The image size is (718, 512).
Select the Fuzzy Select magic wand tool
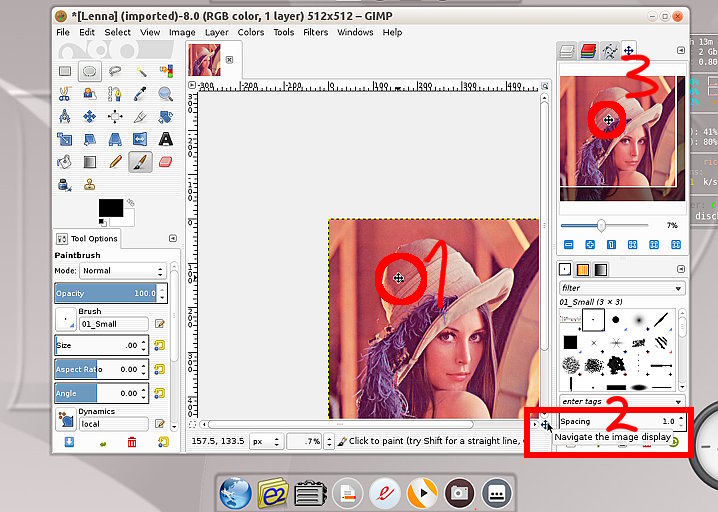141,71
